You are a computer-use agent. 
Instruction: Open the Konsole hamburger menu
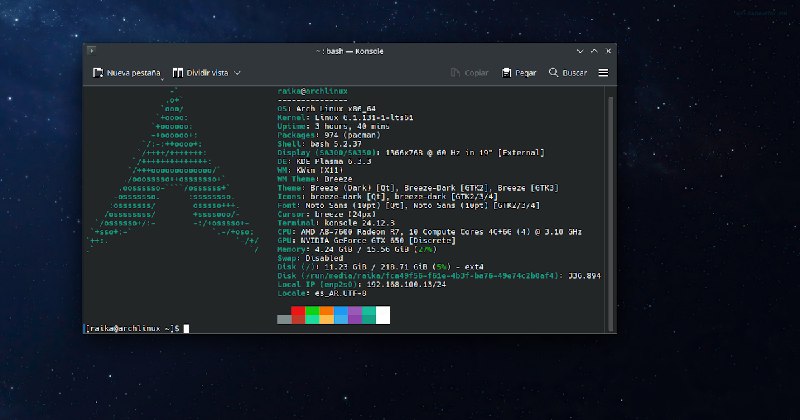[603, 73]
